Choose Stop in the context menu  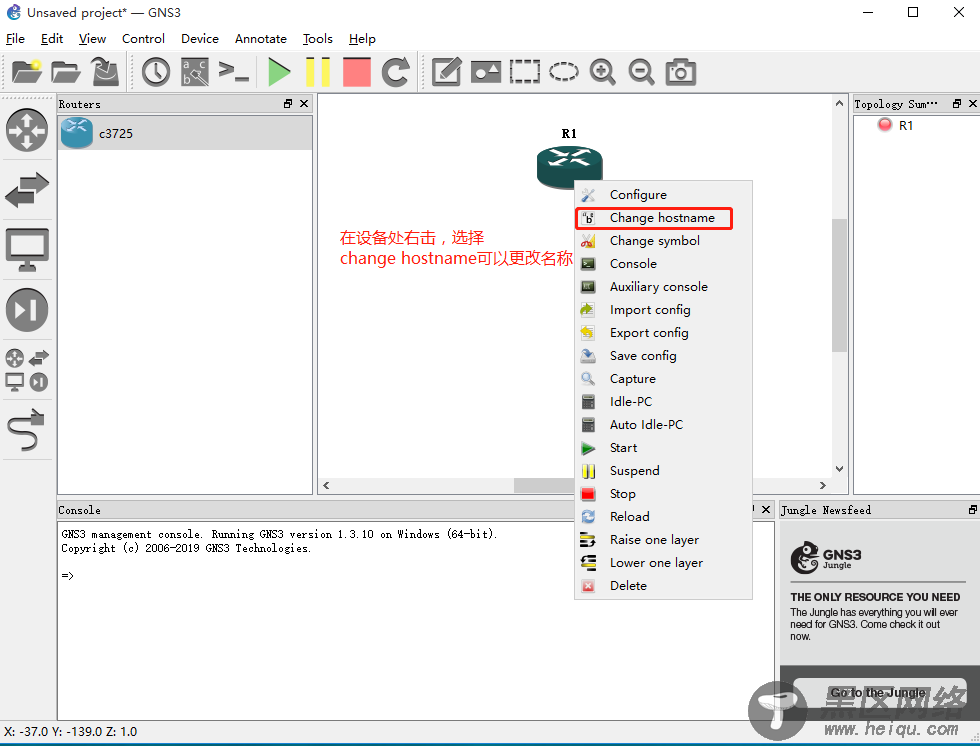tap(663, 494)
